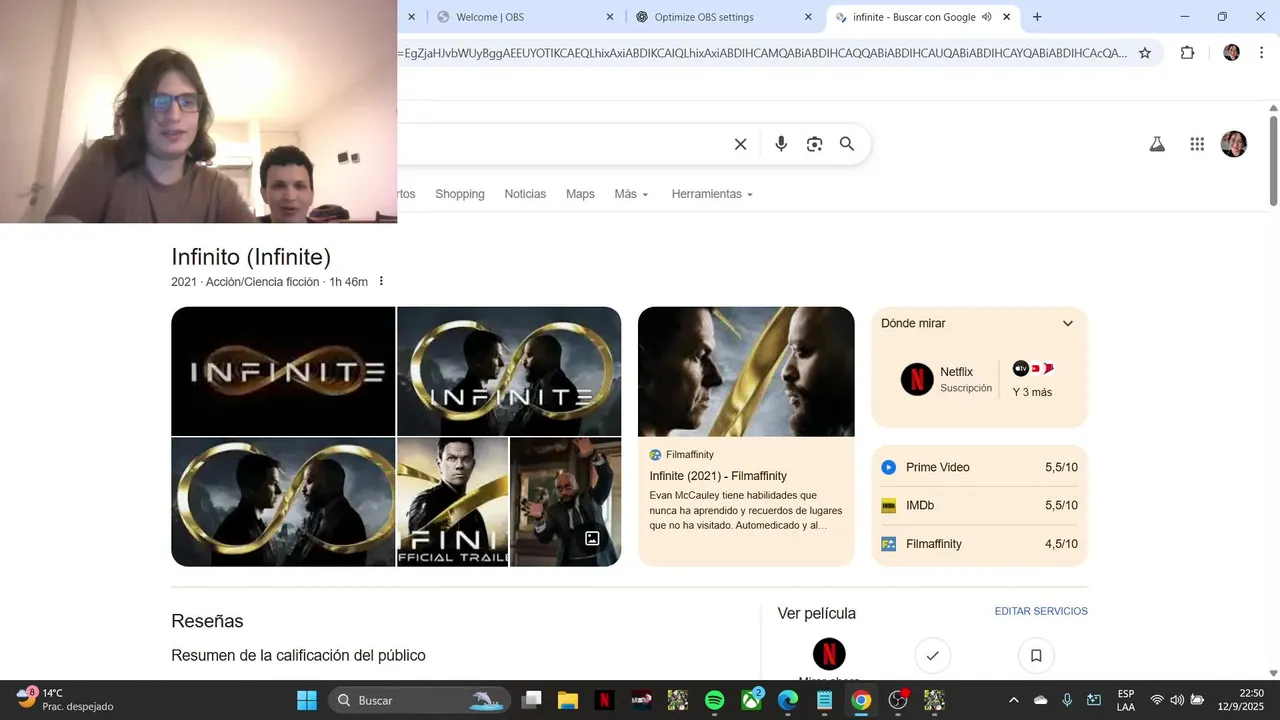1280x720 pixels.
Task: Open Spotify from the taskbar
Action: click(714, 700)
